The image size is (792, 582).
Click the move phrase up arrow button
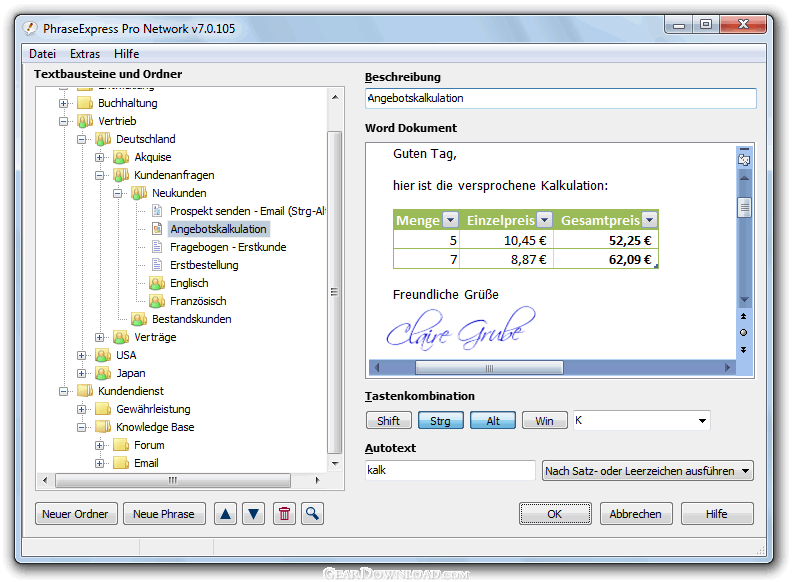pyautogui.click(x=225, y=514)
